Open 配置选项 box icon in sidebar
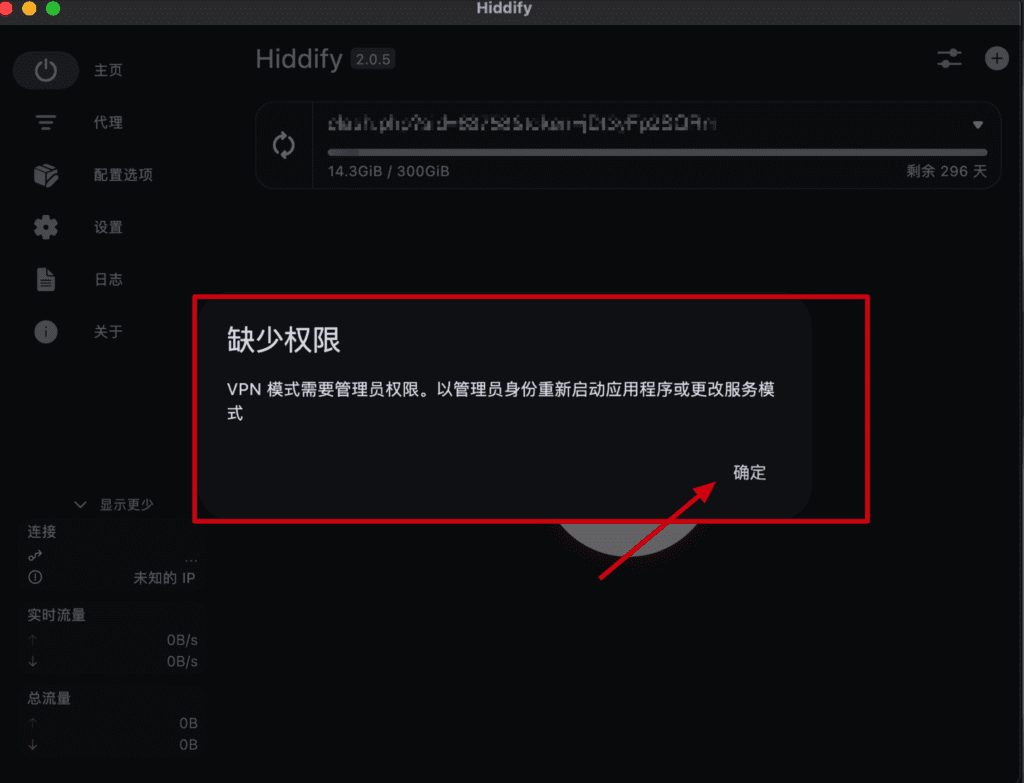 (x=46, y=175)
